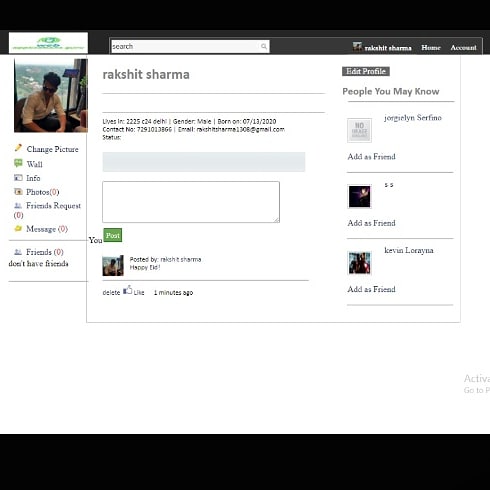Click the Message folder icon
Screen dimensions: 490x490
18,228
